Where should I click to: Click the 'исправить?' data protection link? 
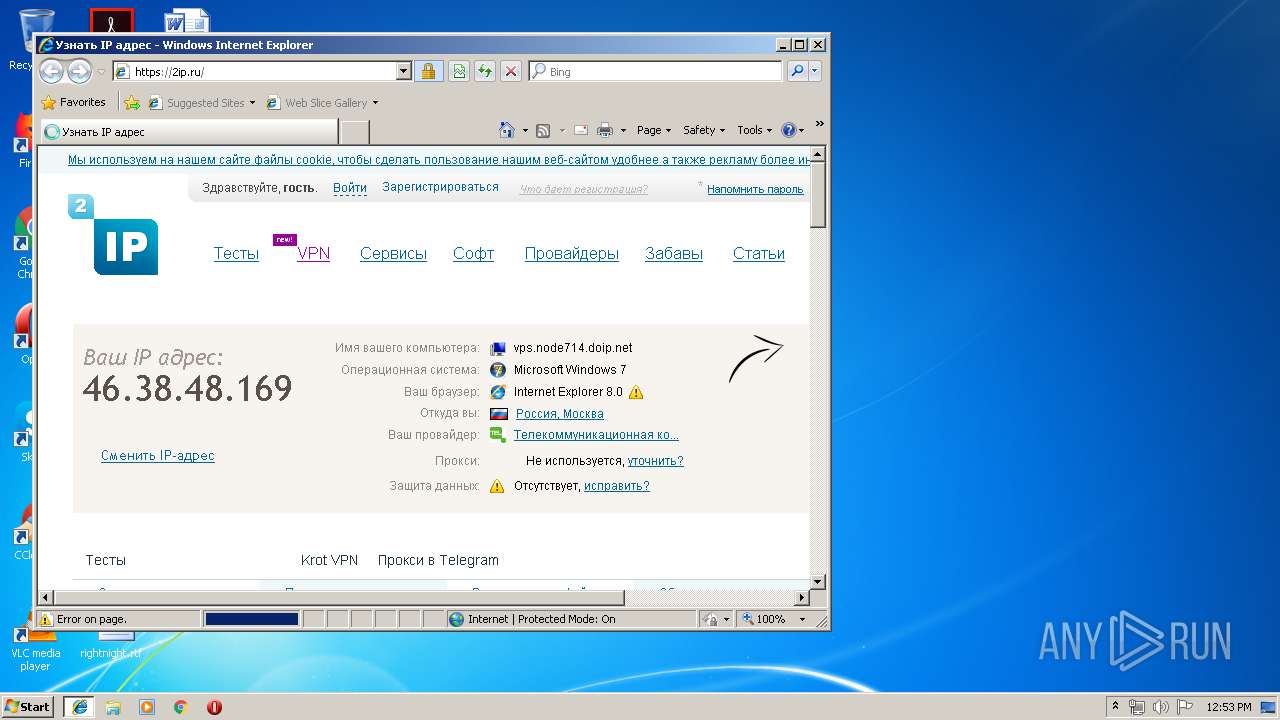(617, 486)
